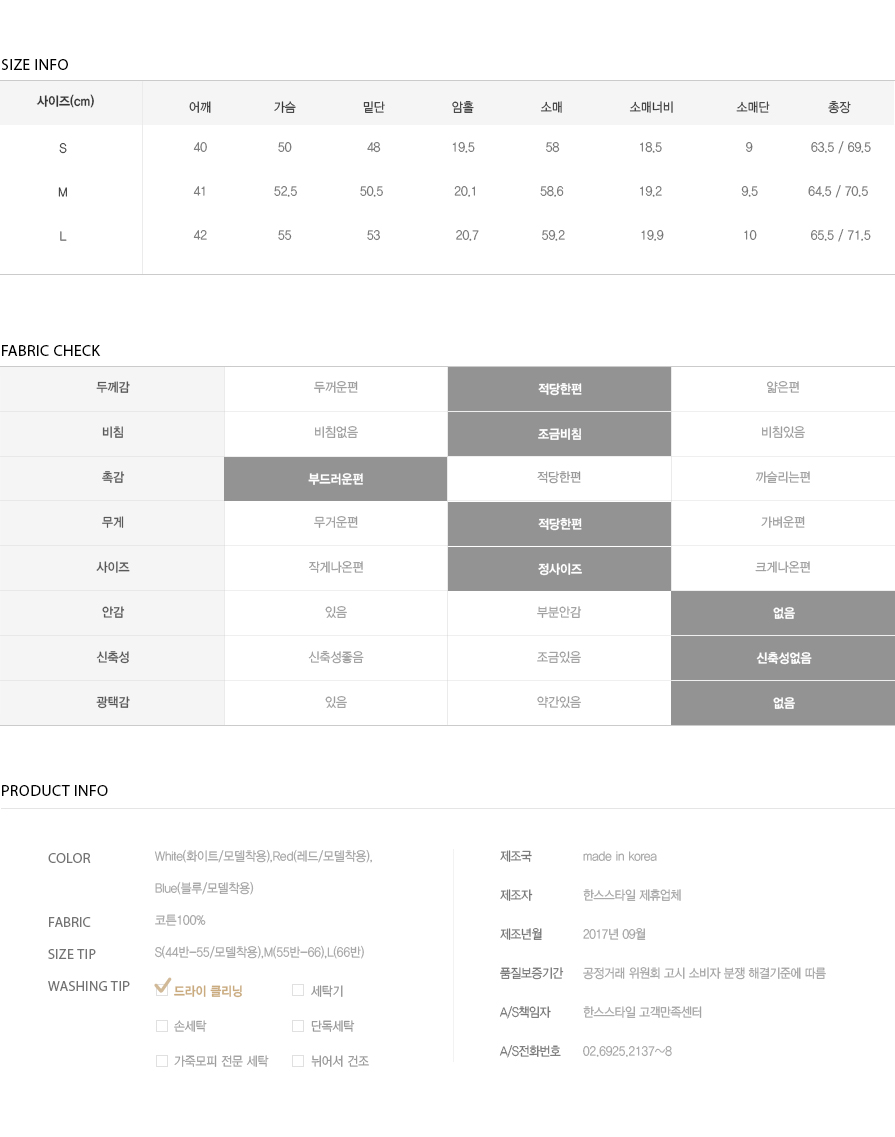Click the highlighted 부드러운편 cell
The image size is (895, 1137).
point(336,479)
